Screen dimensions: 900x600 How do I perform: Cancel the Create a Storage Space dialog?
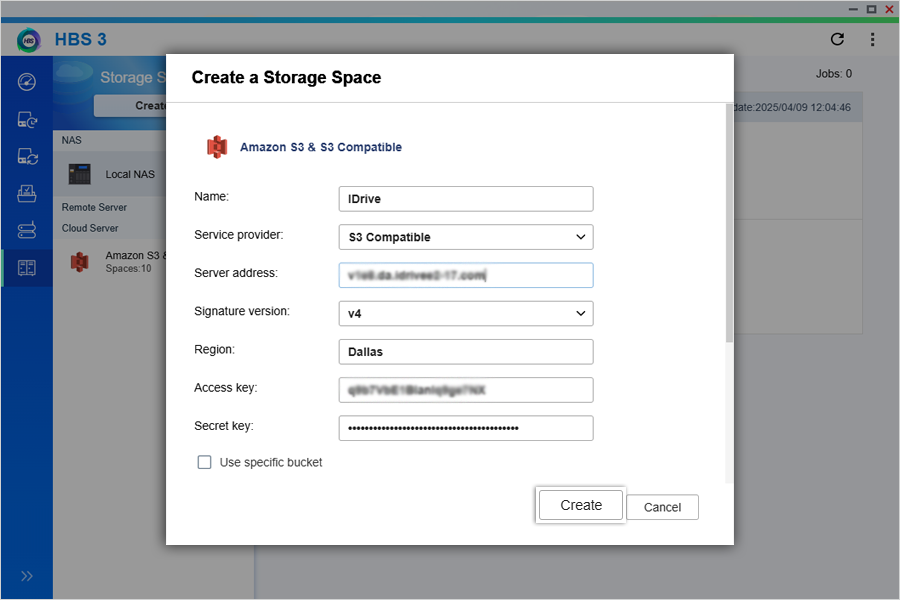pos(662,507)
